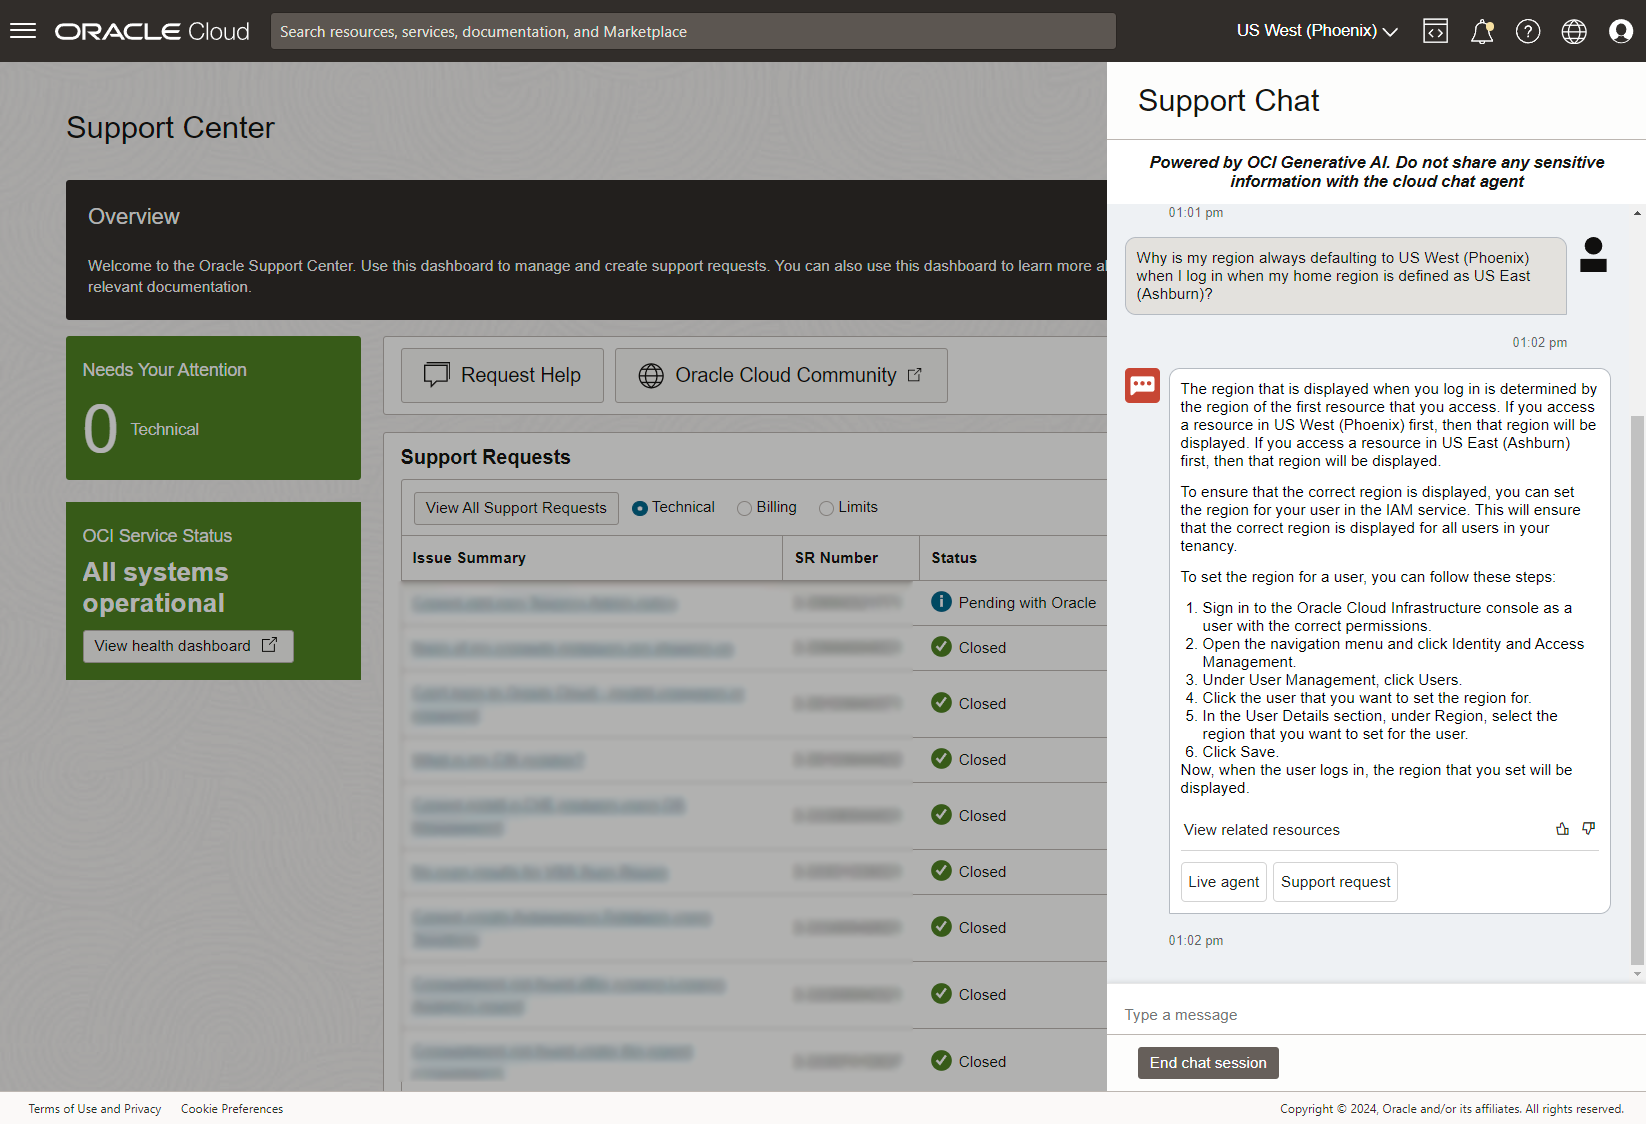This screenshot has width=1646, height=1124.
Task: Open the language globe icon
Action: [1574, 31]
